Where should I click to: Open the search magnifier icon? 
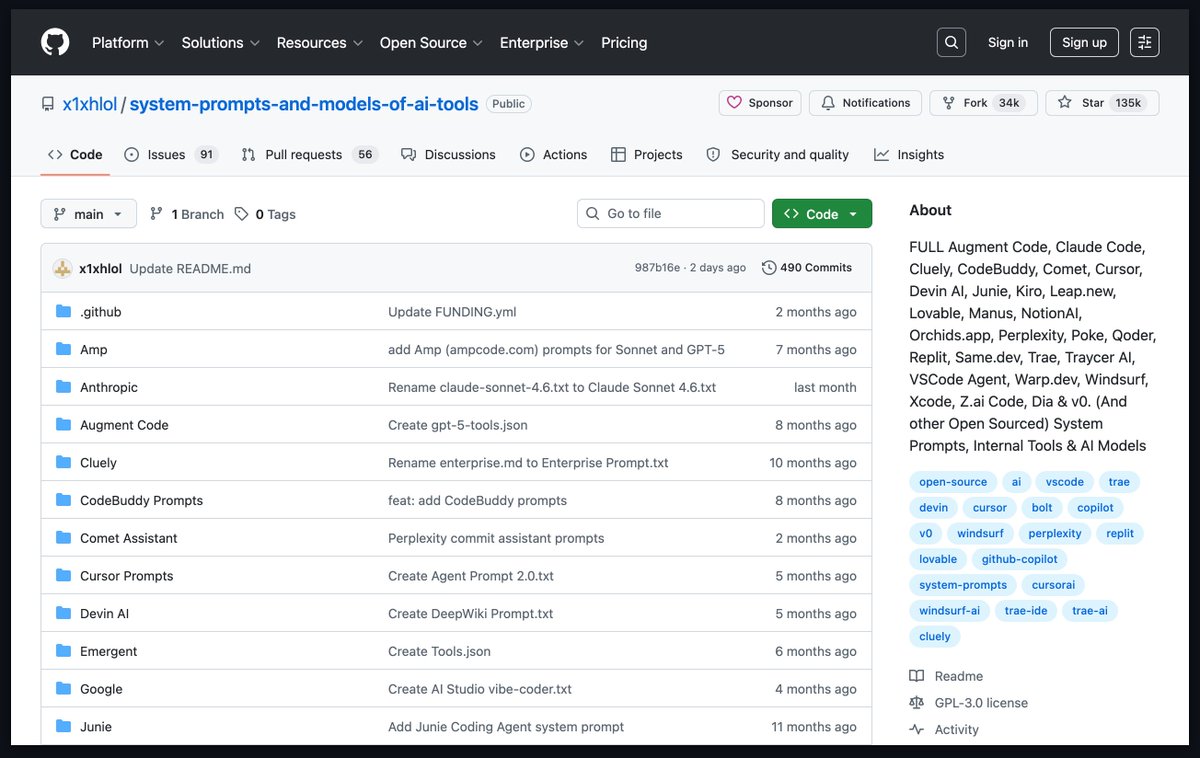pos(951,43)
